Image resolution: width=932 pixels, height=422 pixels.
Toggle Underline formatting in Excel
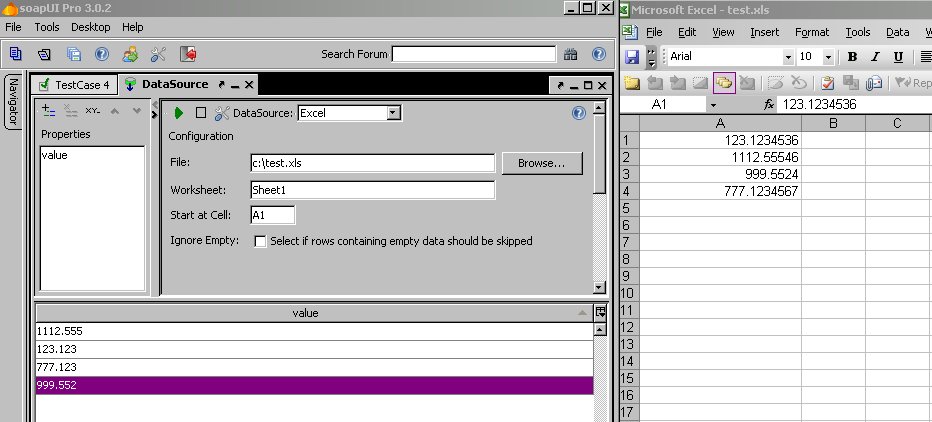(898, 56)
